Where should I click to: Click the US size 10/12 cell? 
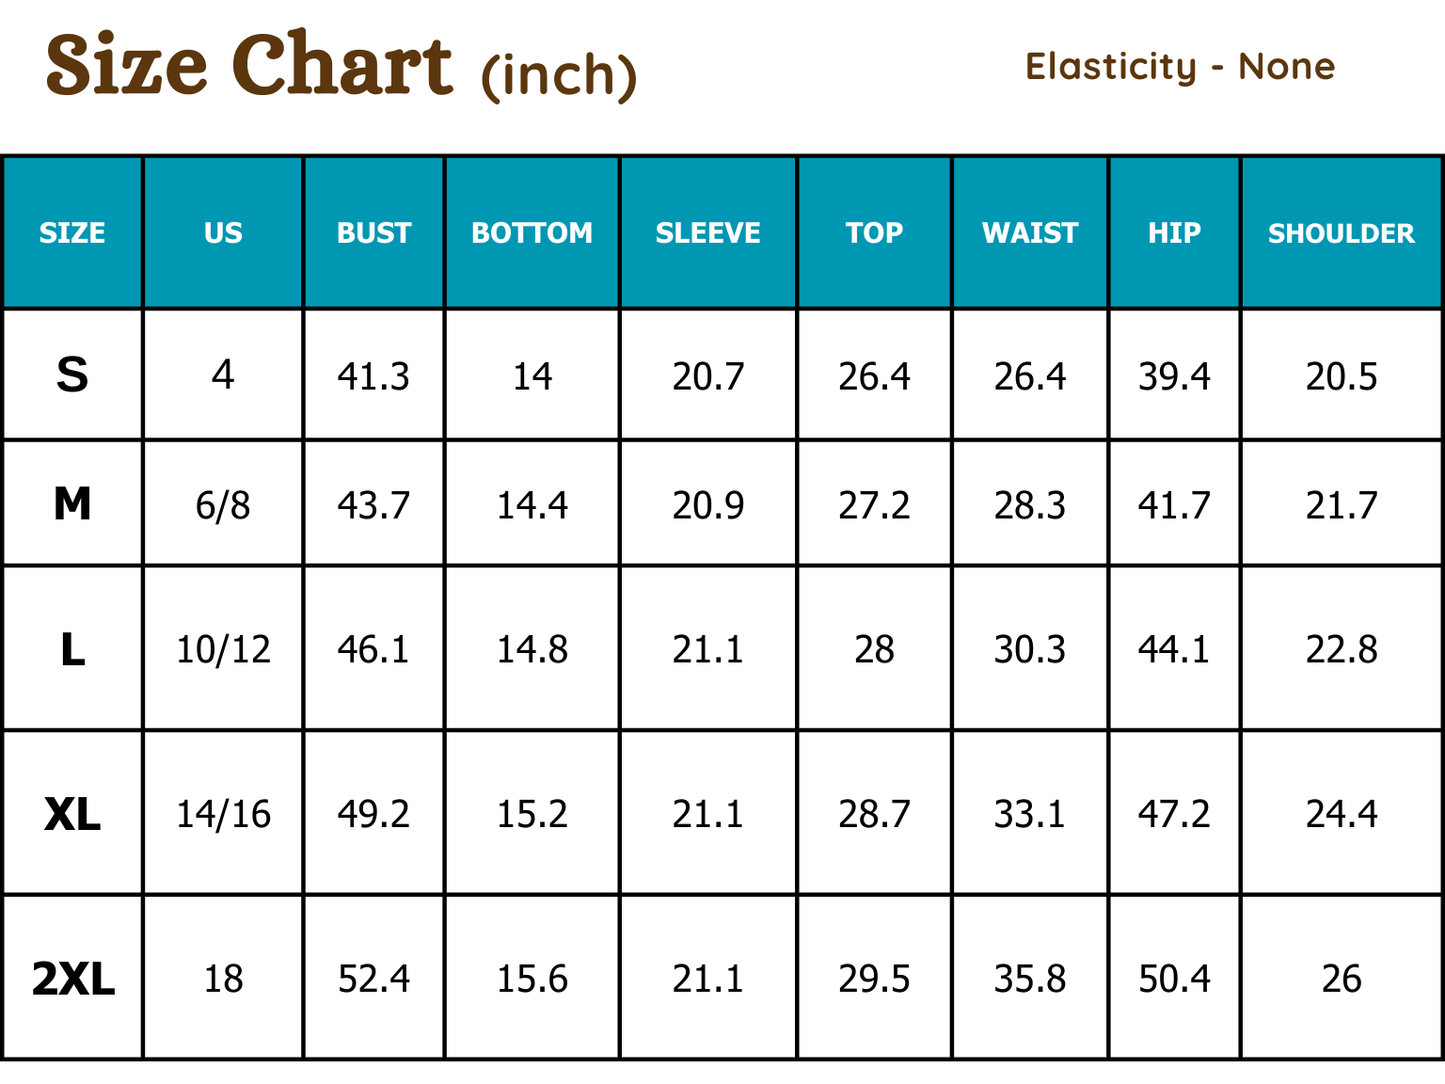[223, 650]
